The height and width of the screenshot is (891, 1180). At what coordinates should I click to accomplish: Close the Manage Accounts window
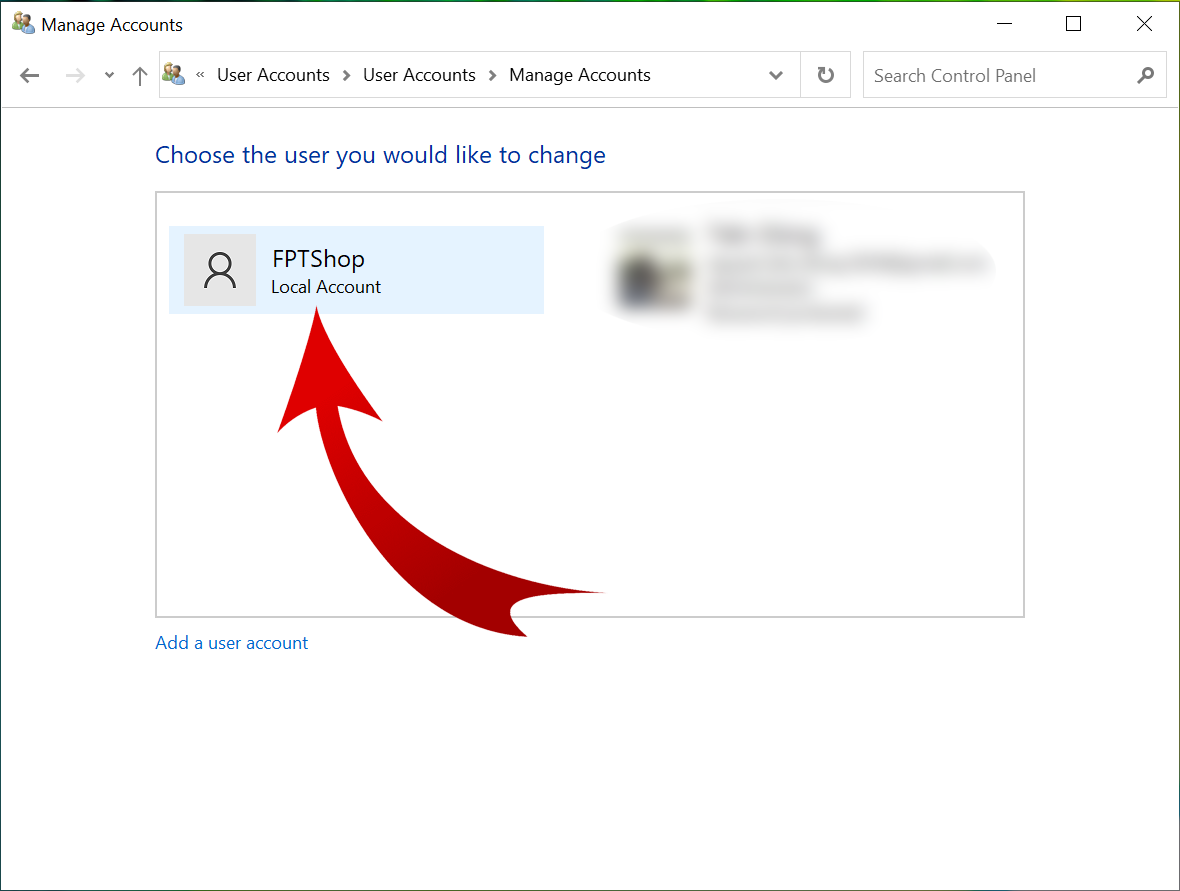click(1144, 24)
